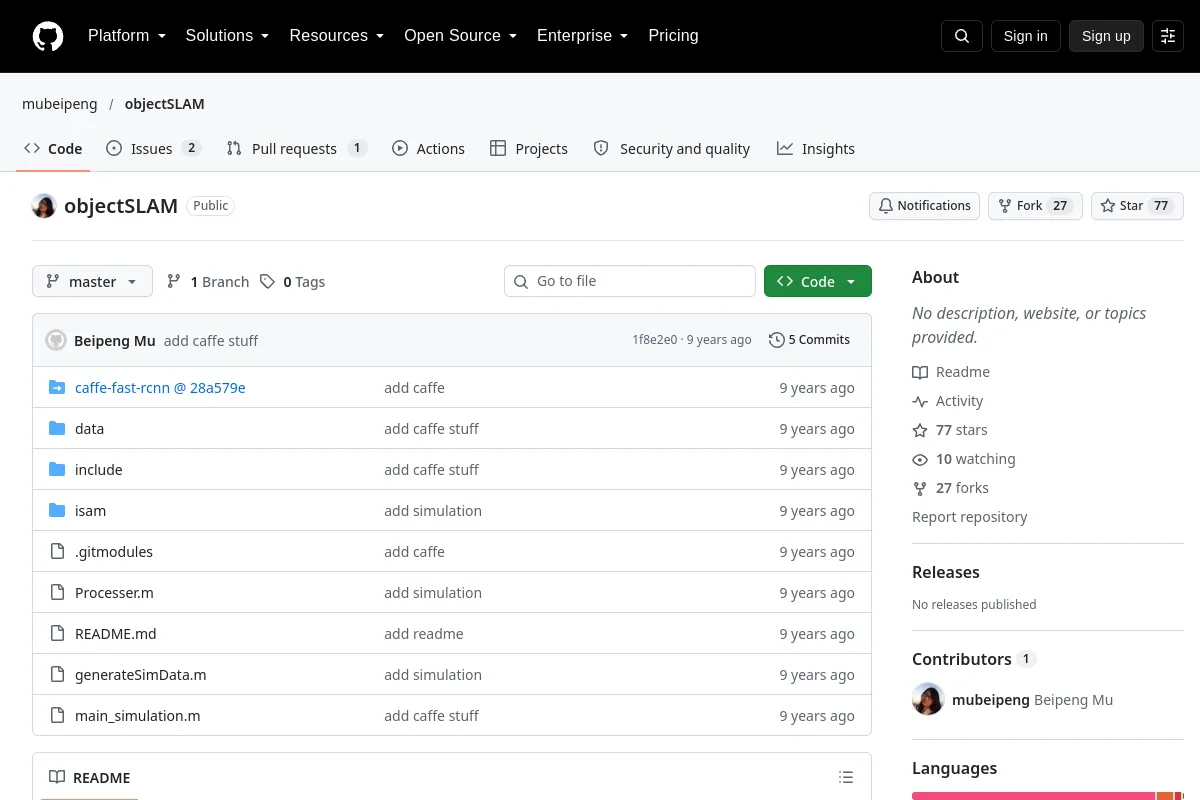
Task: Switch to the Actions tab
Action: (x=429, y=148)
